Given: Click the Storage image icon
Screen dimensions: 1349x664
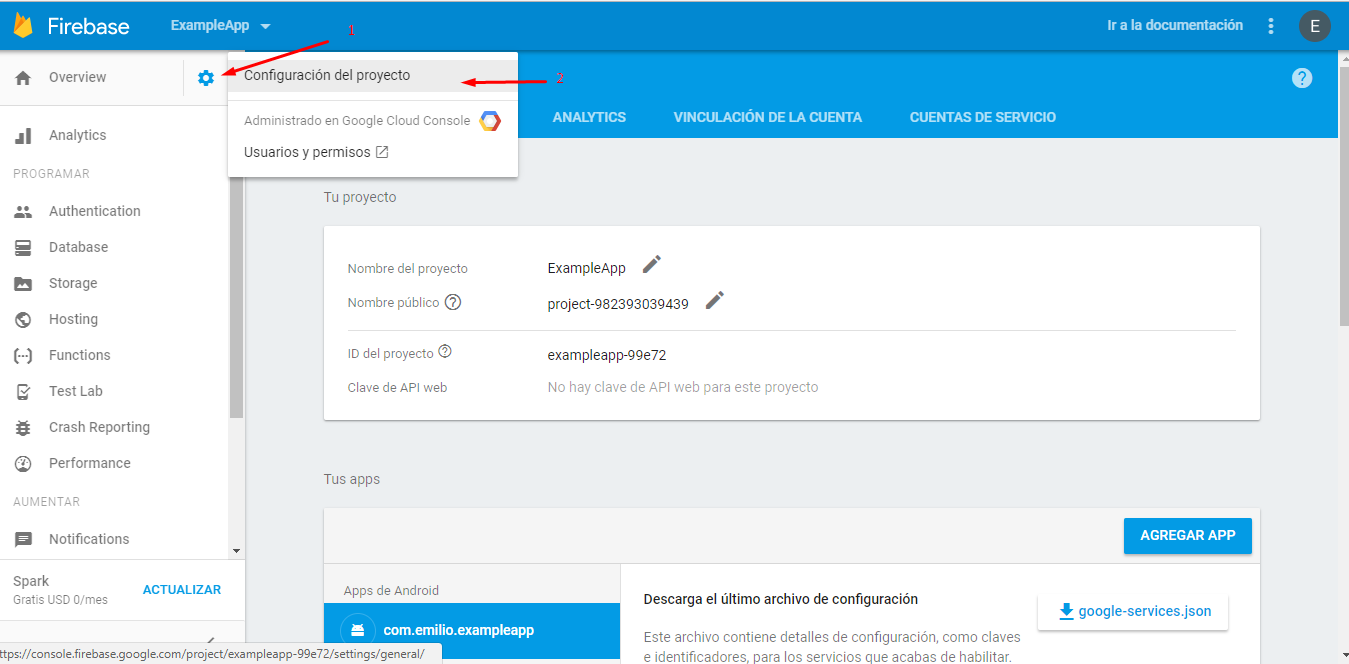Looking at the screenshot, I should click(23, 283).
